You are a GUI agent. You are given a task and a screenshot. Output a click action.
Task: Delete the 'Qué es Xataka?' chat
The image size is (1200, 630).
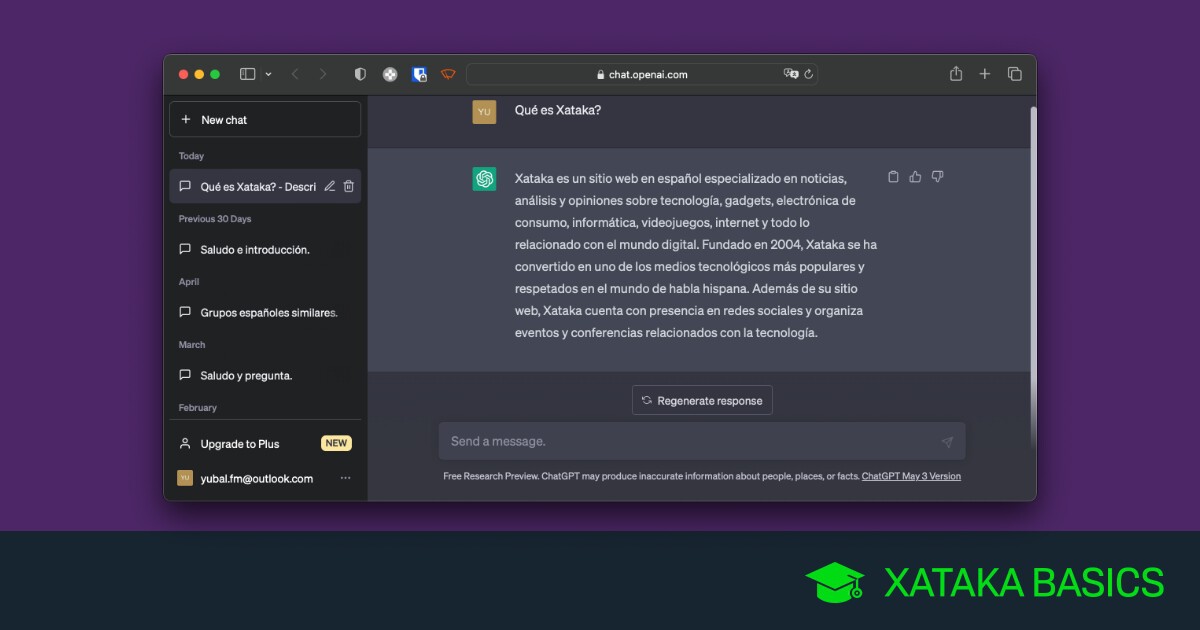click(348, 186)
